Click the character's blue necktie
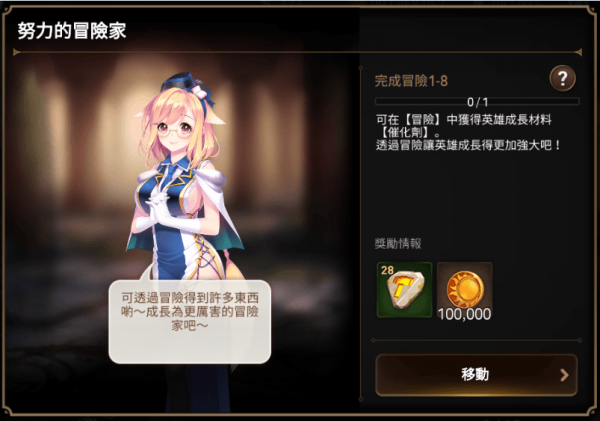600x421 pixels. click(168, 177)
